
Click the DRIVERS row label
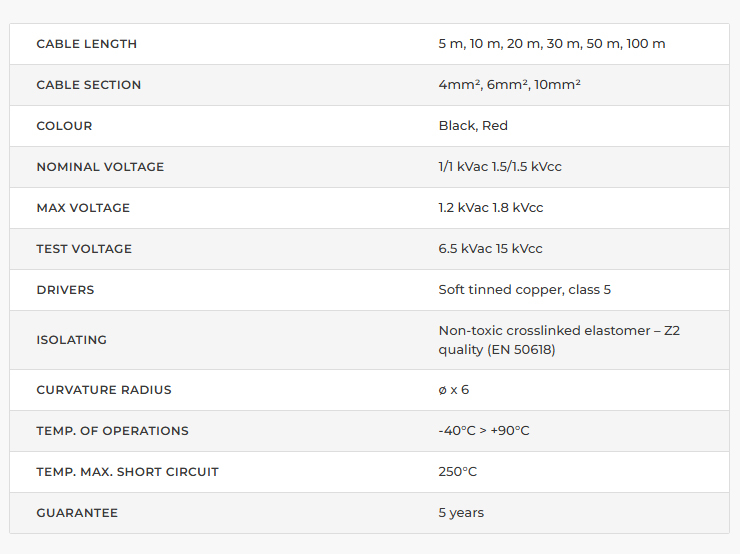(65, 290)
